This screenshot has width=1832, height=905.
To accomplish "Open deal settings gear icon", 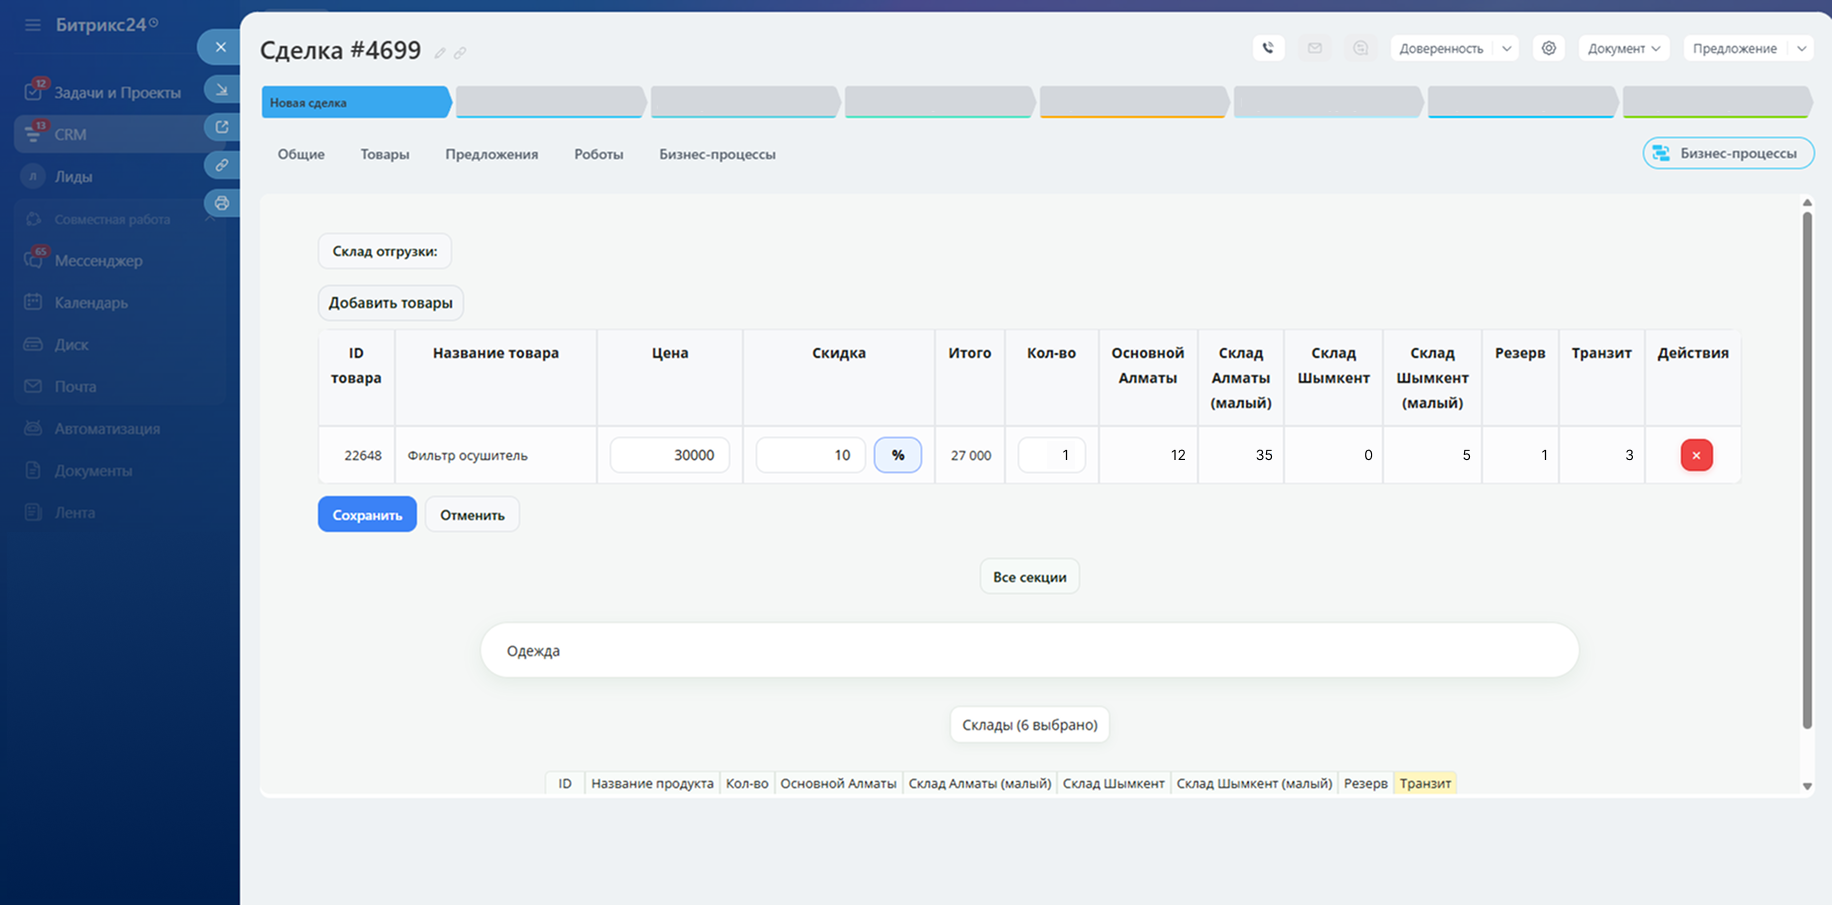I will coord(1548,48).
